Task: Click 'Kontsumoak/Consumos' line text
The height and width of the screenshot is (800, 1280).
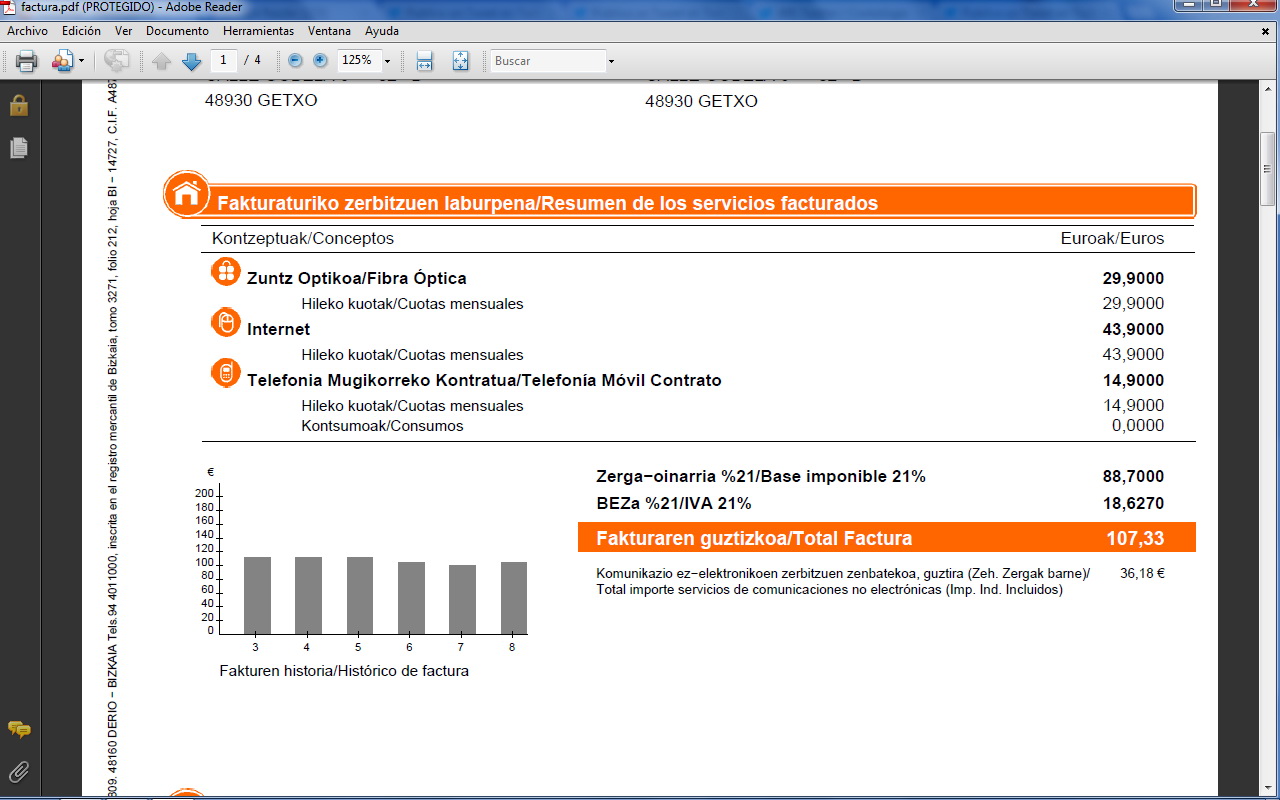Action: coord(383,426)
